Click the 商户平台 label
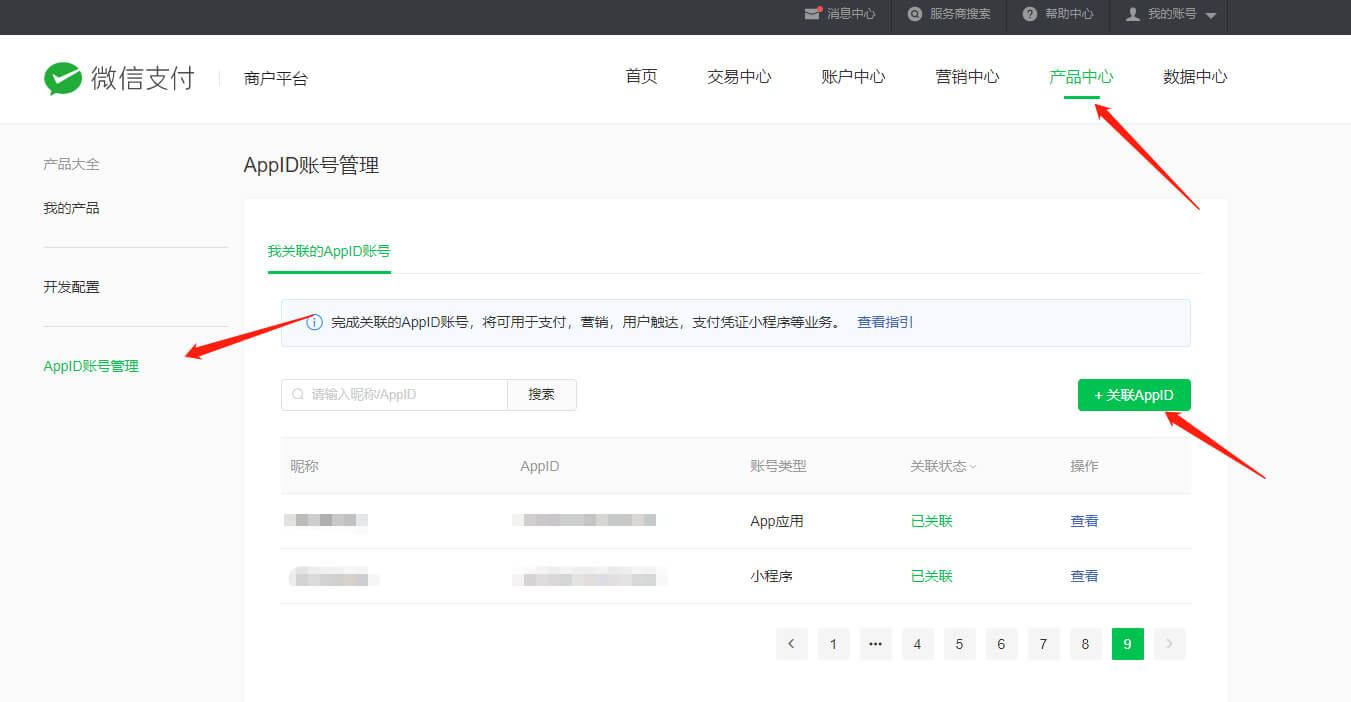This screenshot has width=1351, height=702. (x=276, y=79)
